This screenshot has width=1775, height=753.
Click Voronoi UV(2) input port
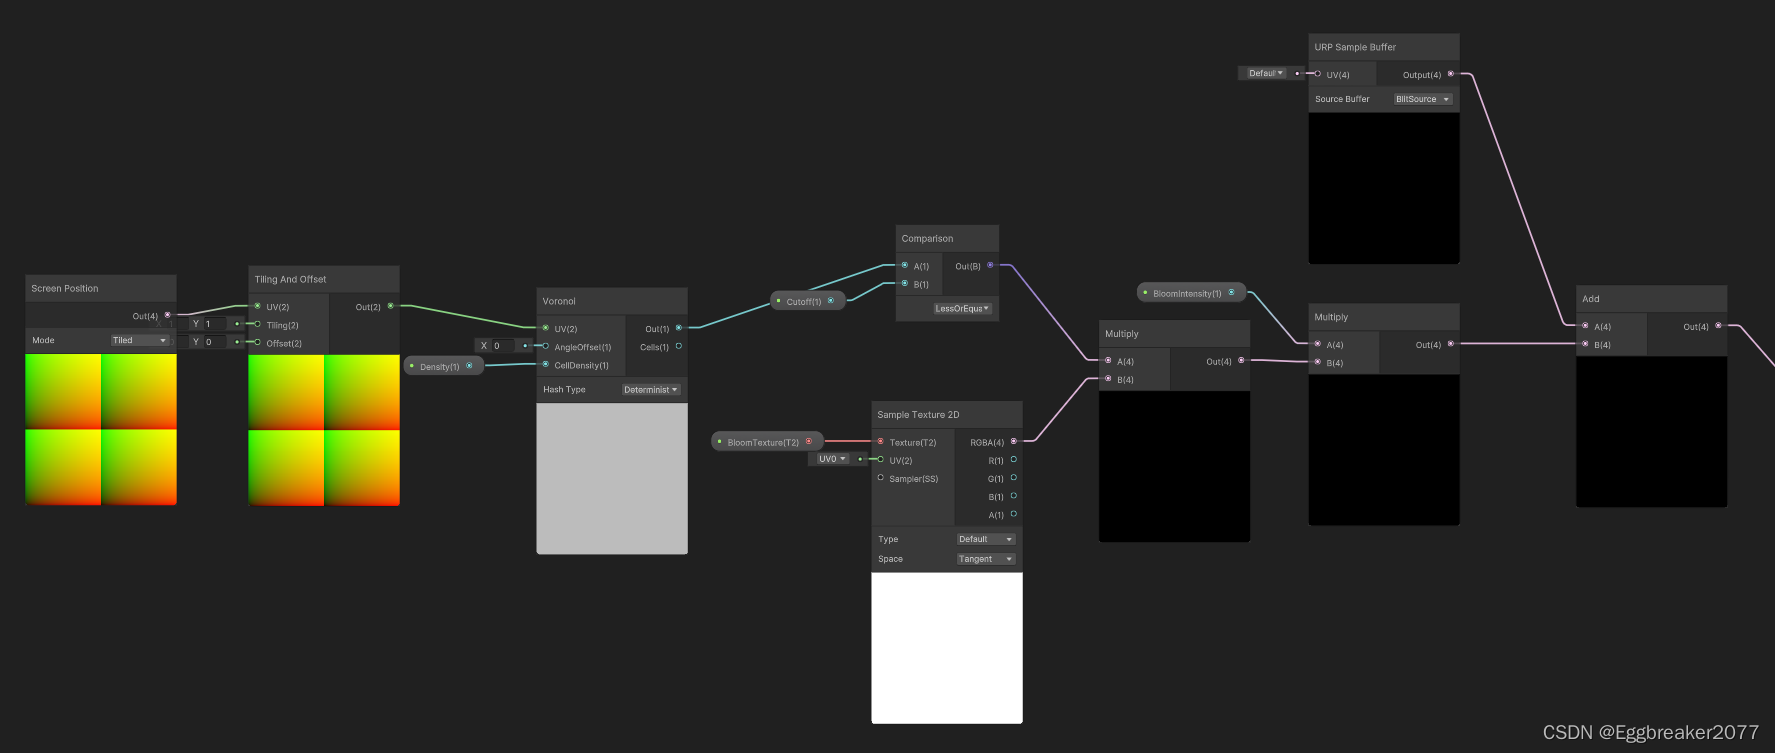click(x=545, y=328)
